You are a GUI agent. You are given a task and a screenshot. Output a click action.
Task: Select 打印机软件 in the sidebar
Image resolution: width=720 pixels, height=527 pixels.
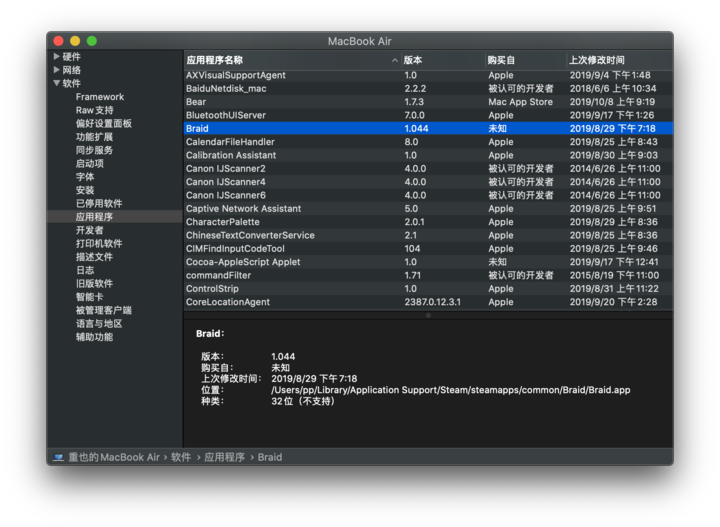[x=99, y=243]
